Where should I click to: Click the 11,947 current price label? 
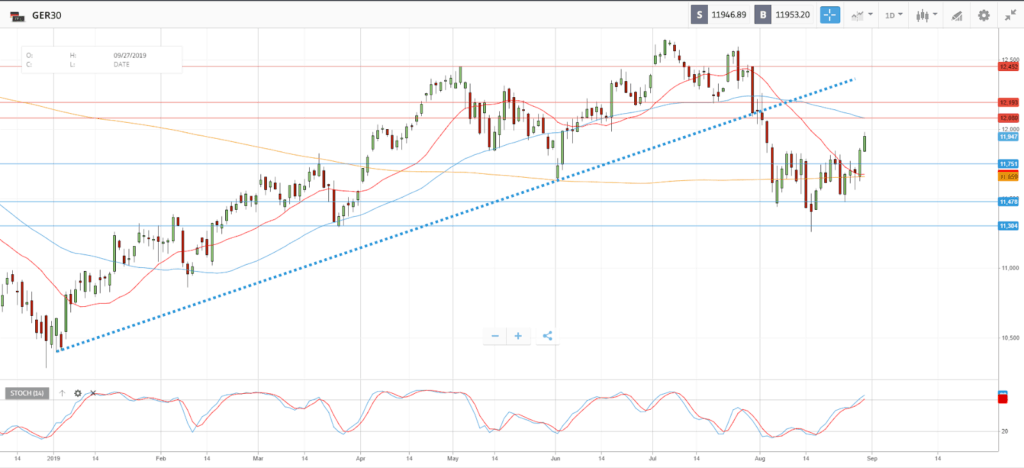tap(1009, 136)
